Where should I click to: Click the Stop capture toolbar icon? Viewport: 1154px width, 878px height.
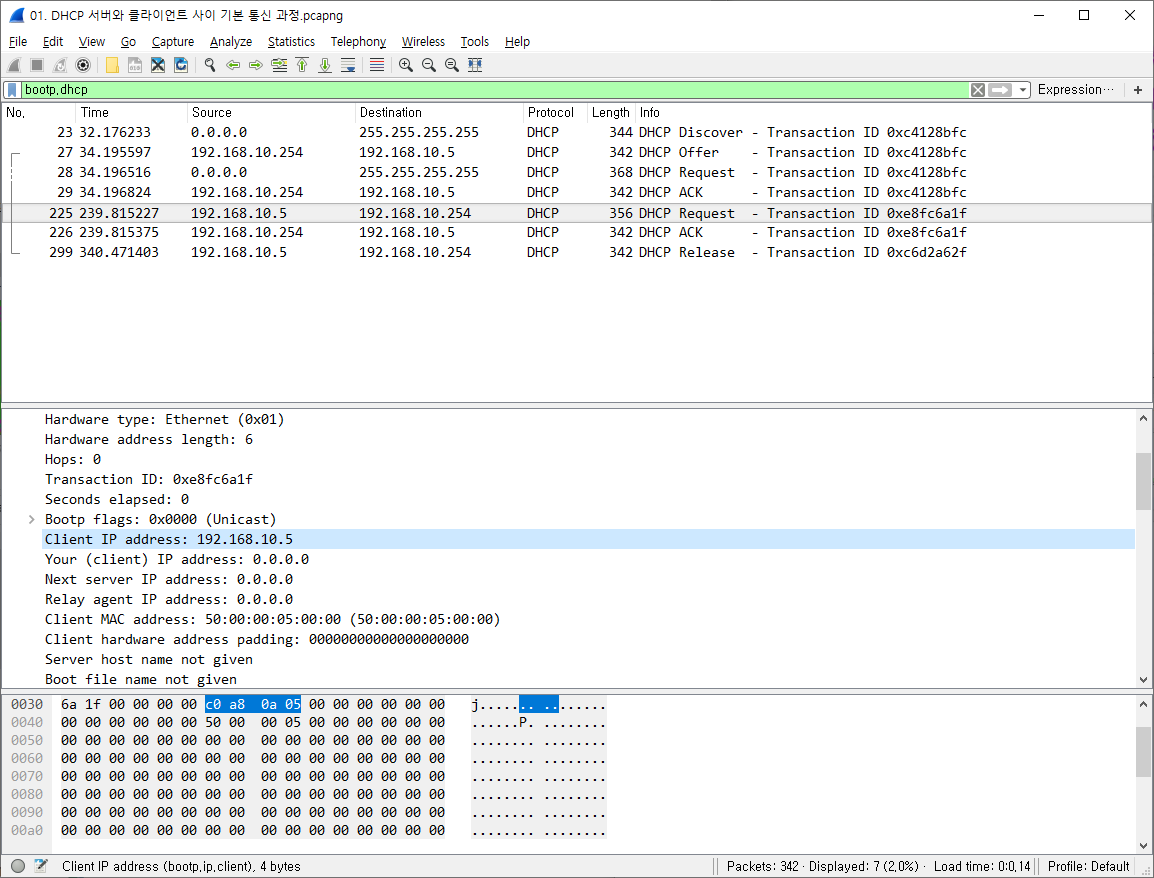37,66
